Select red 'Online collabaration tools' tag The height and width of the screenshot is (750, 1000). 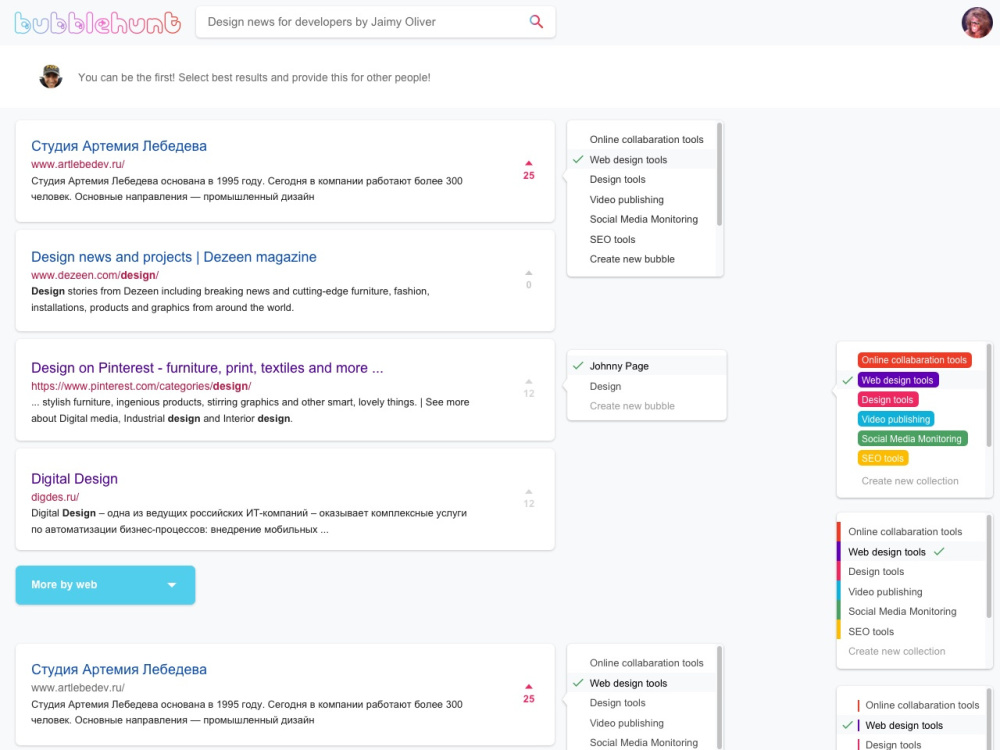[x=914, y=360]
